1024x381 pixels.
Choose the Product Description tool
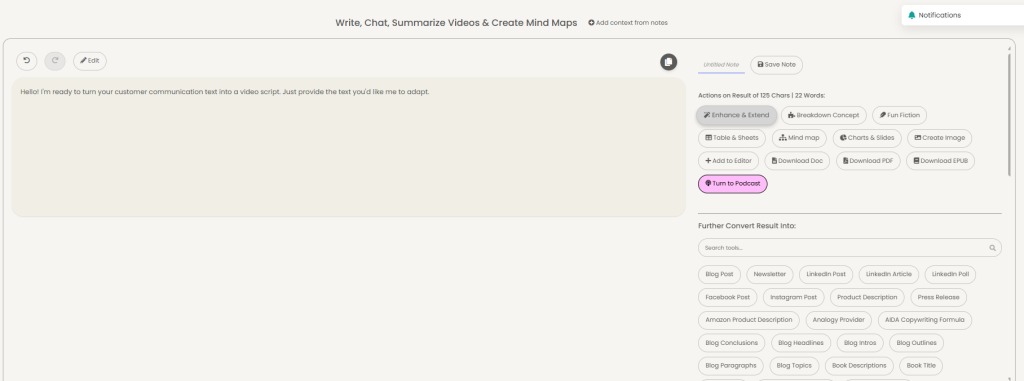point(867,297)
